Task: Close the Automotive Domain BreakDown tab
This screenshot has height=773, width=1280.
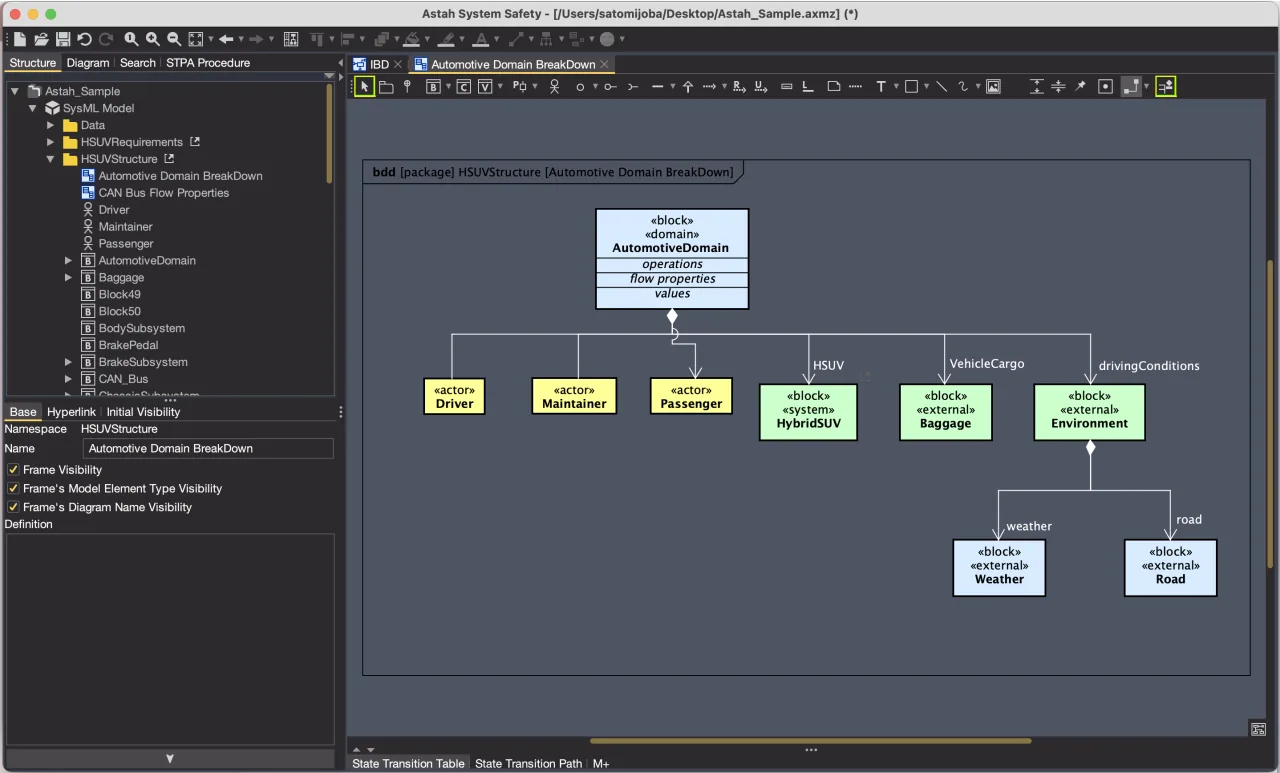Action: point(604,64)
